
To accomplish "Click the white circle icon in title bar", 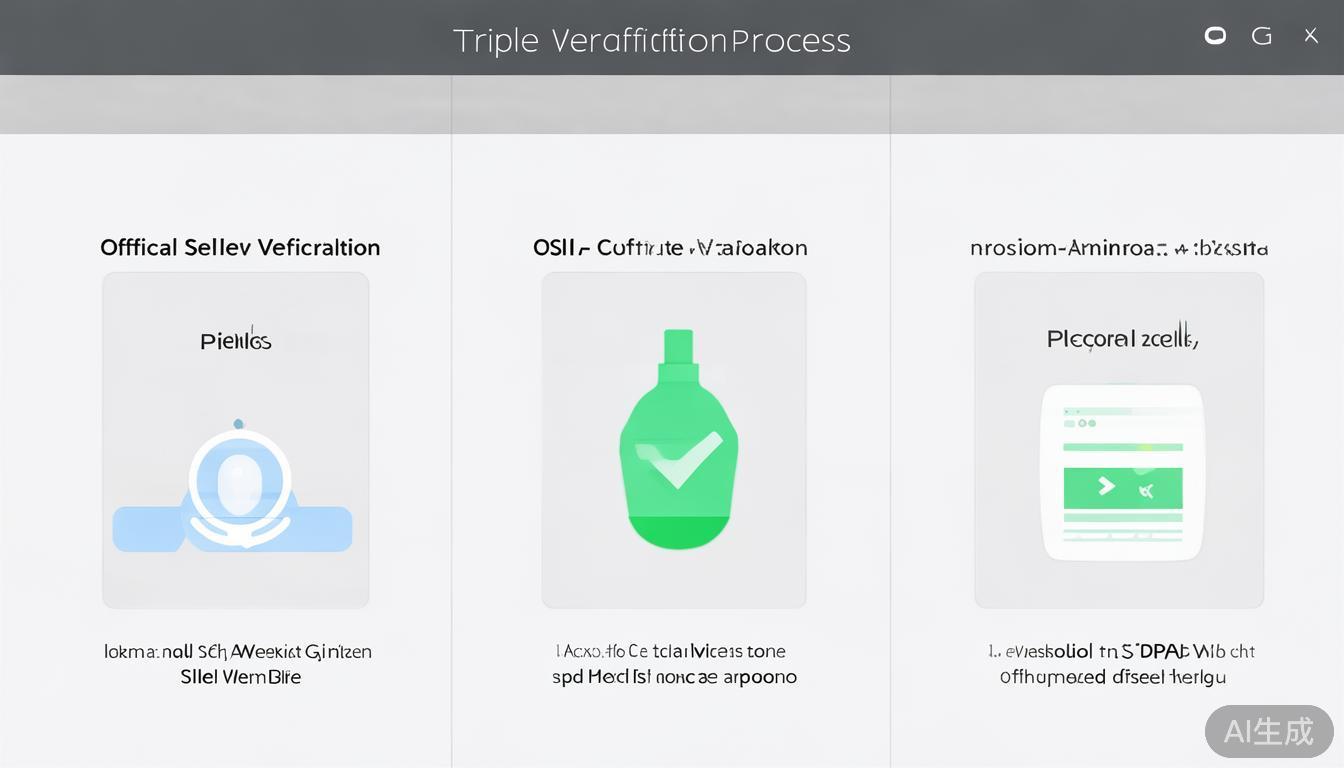I will coord(1215,36).
